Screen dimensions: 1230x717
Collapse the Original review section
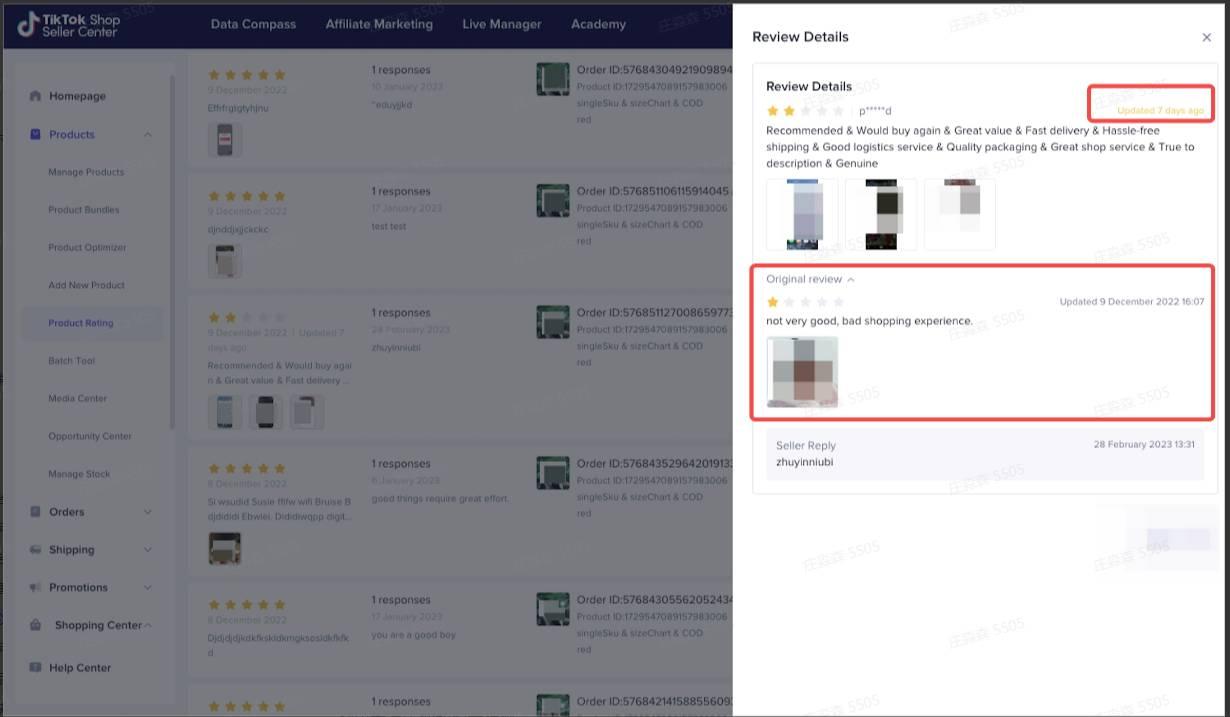point(851,279)
